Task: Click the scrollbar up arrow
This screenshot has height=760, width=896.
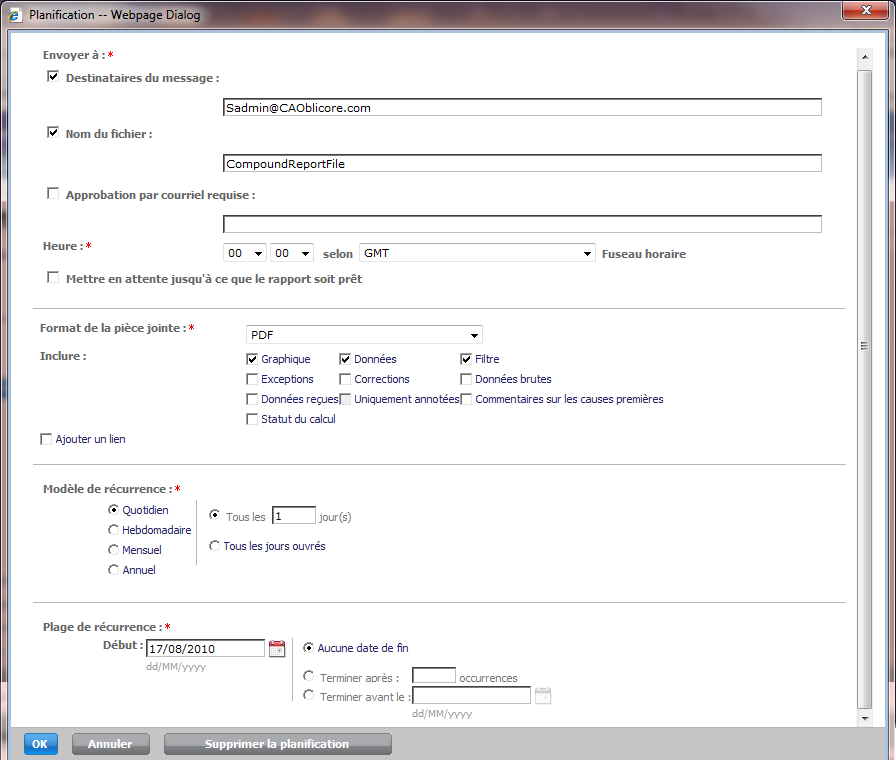Action: pyautogui.click(x=865, y=57)
